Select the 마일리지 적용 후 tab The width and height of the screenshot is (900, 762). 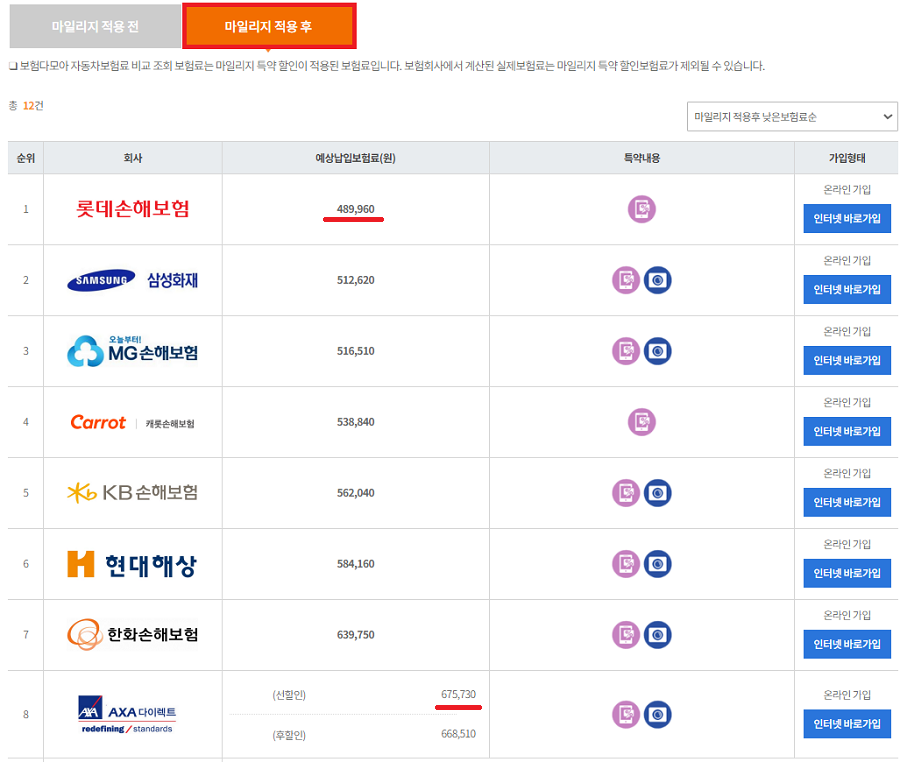[x=269, y=26]
